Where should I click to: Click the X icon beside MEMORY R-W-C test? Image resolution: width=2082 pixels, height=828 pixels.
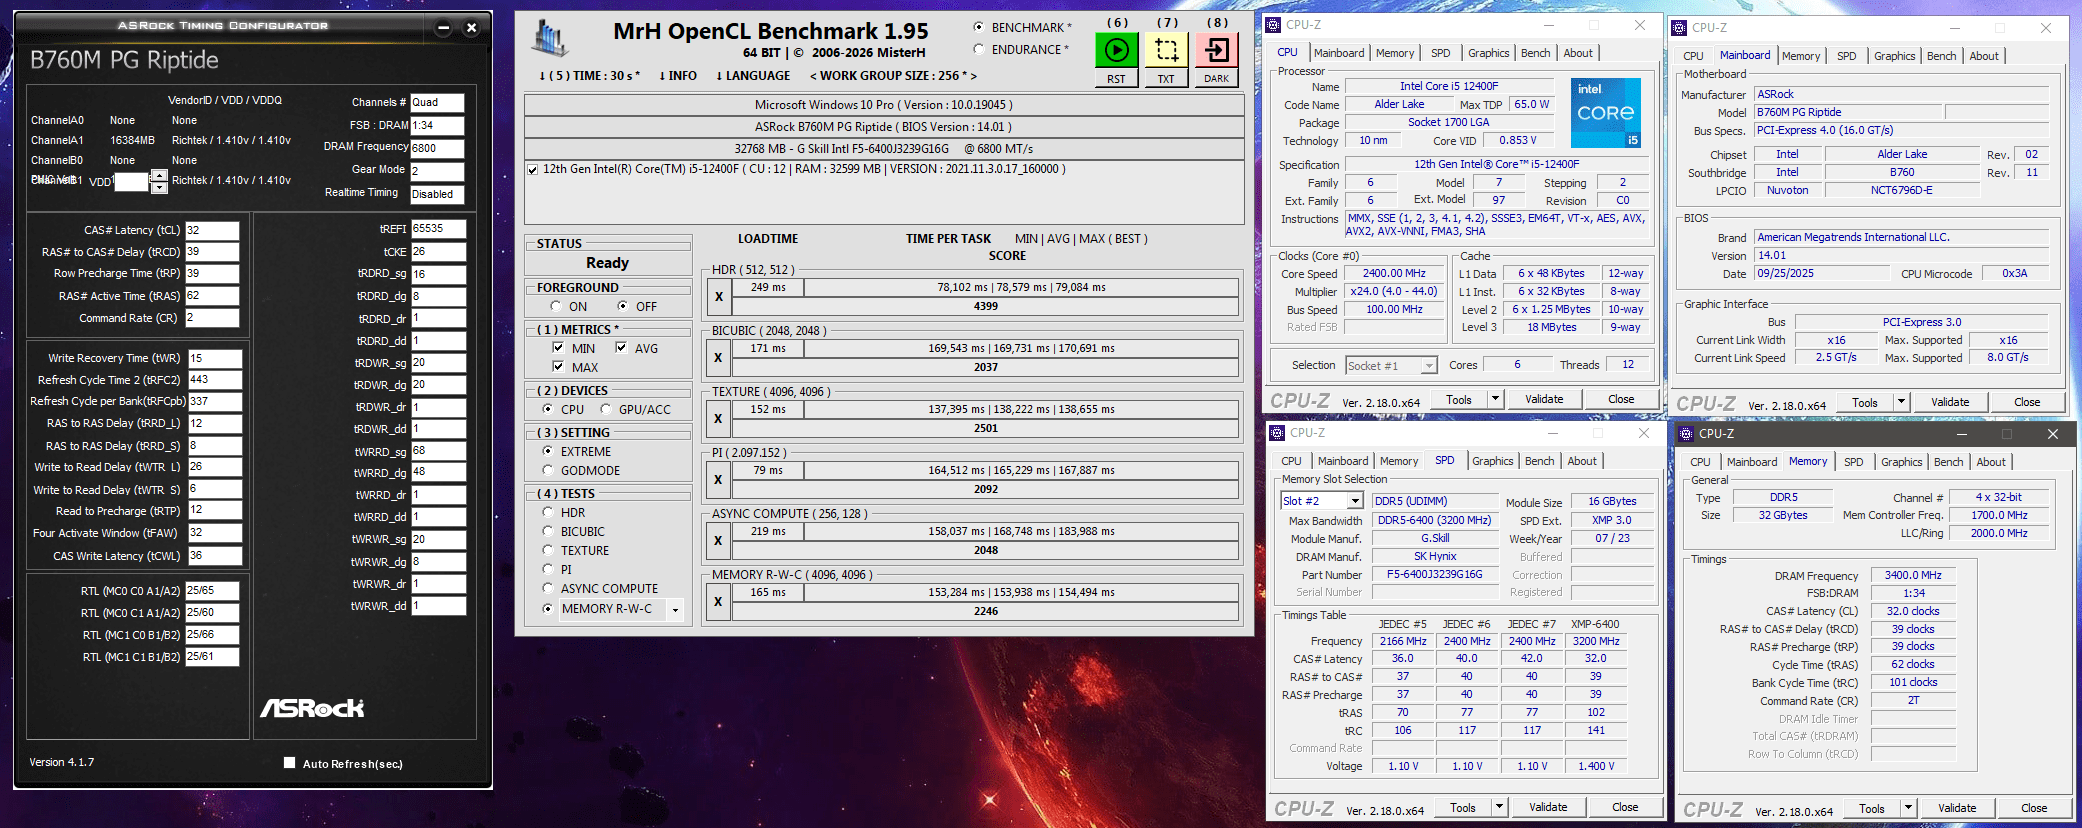pos(718,602)
